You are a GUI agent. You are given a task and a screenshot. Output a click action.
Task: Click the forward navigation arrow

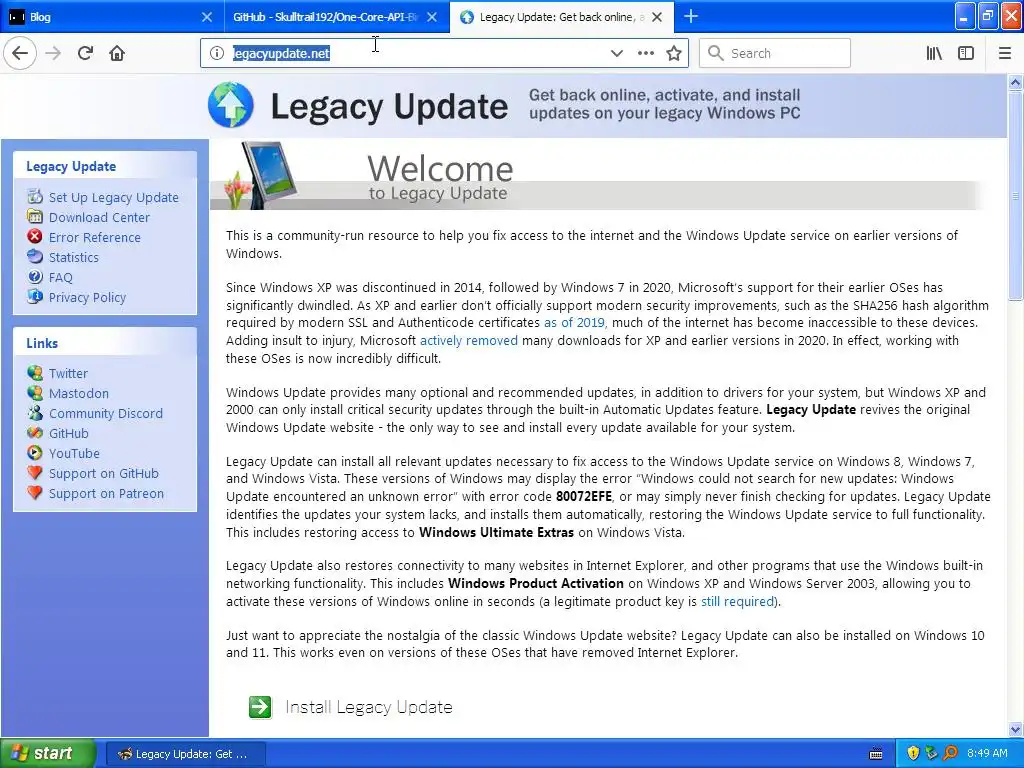(53, 53)
